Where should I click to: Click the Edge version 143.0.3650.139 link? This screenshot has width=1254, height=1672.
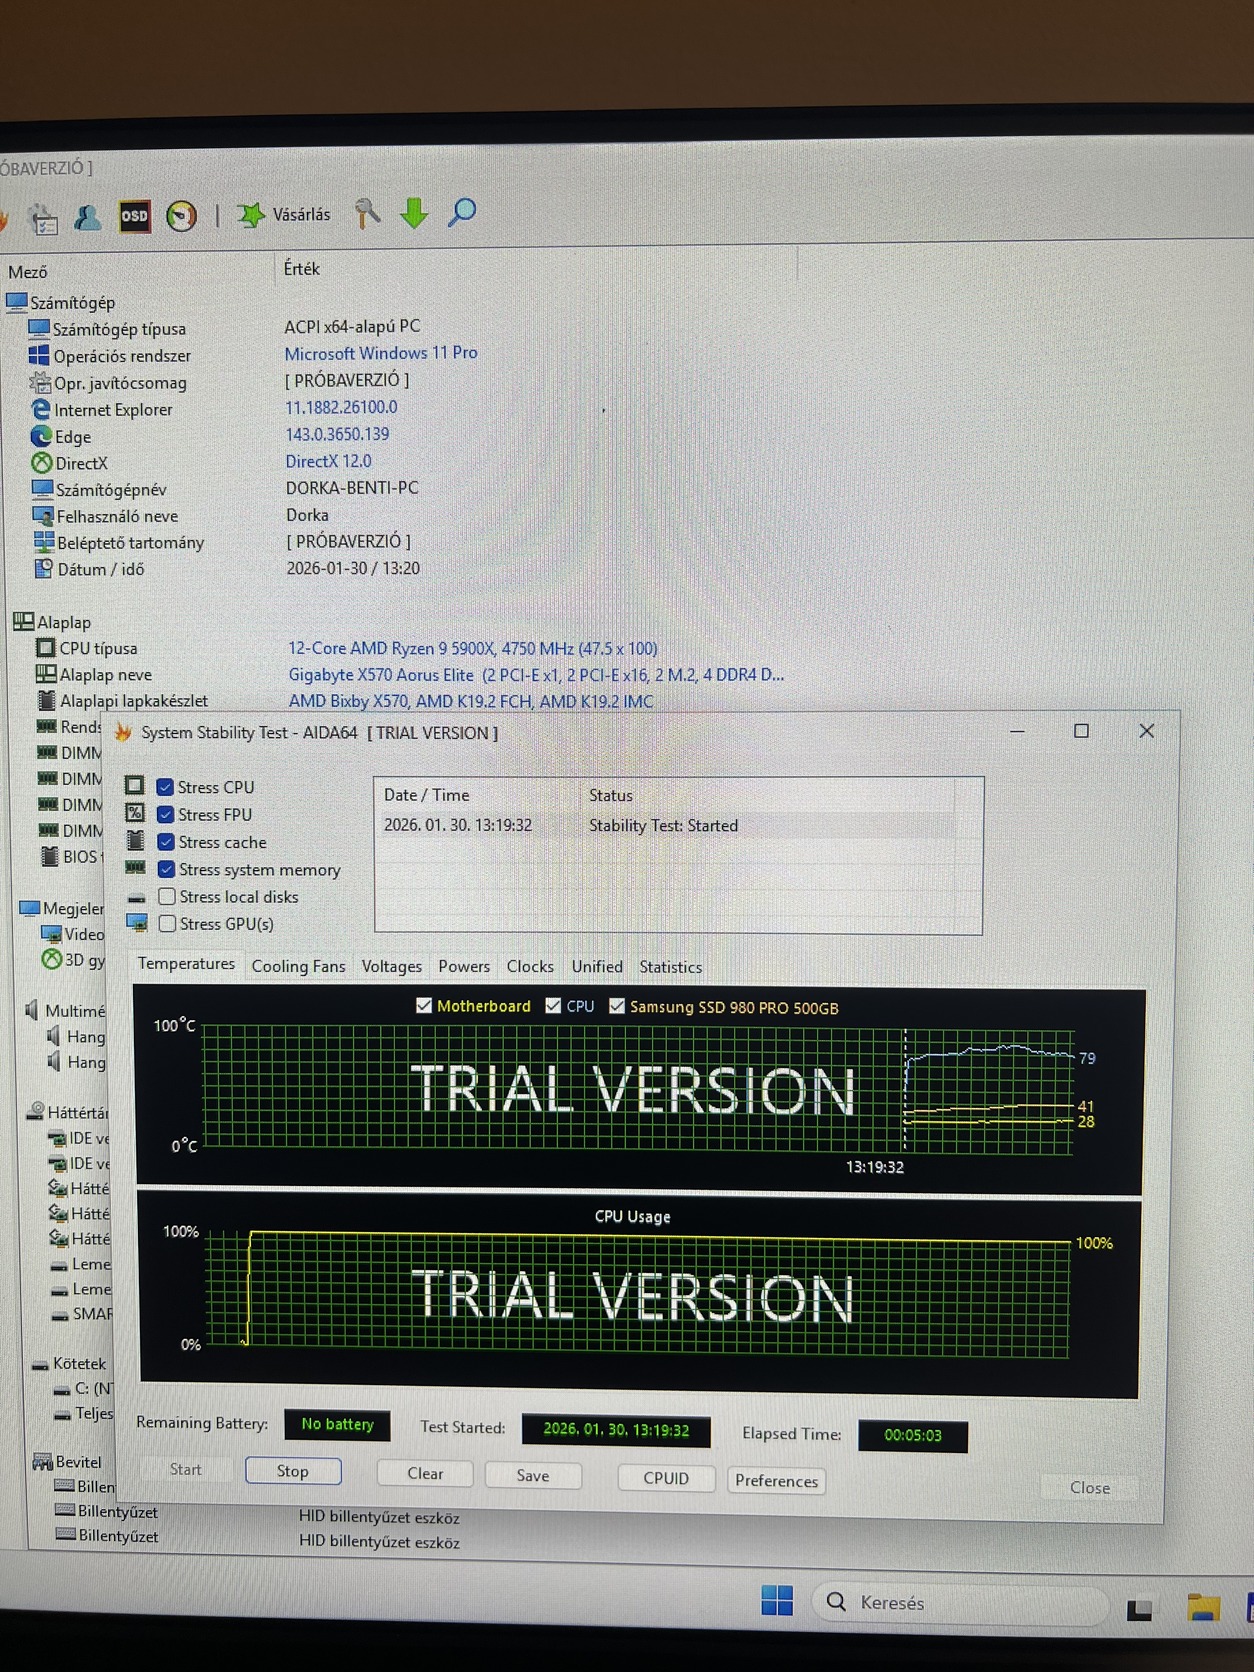(337, 434)
